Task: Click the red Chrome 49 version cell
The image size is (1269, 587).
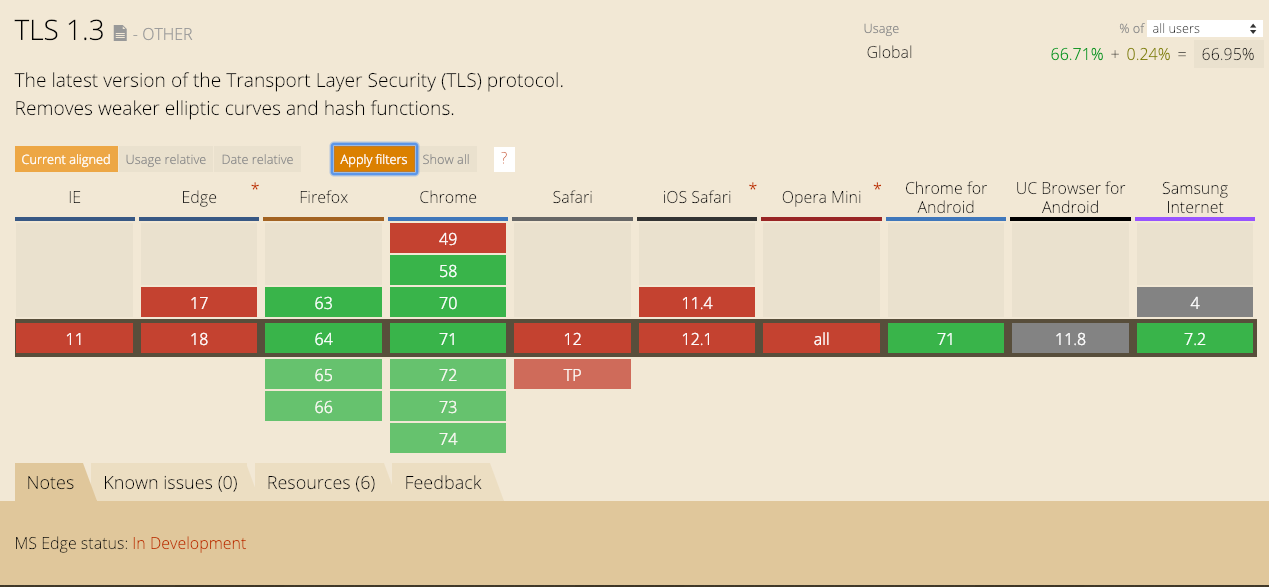Action: pos(448,238)
